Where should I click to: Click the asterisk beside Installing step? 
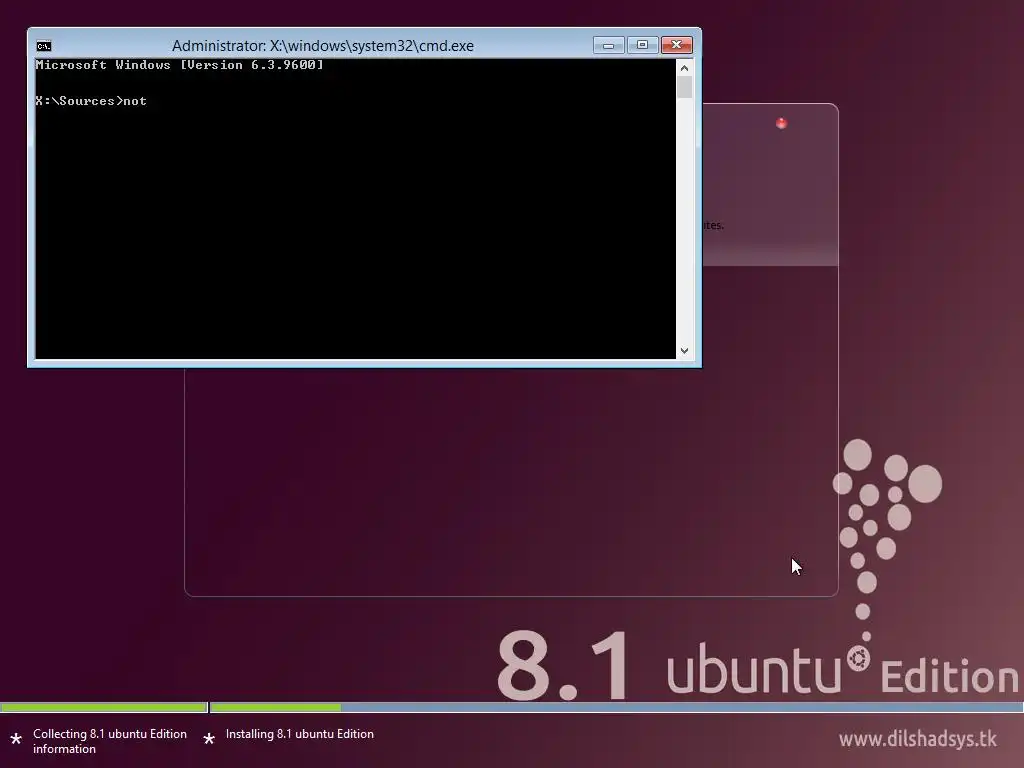209,739
